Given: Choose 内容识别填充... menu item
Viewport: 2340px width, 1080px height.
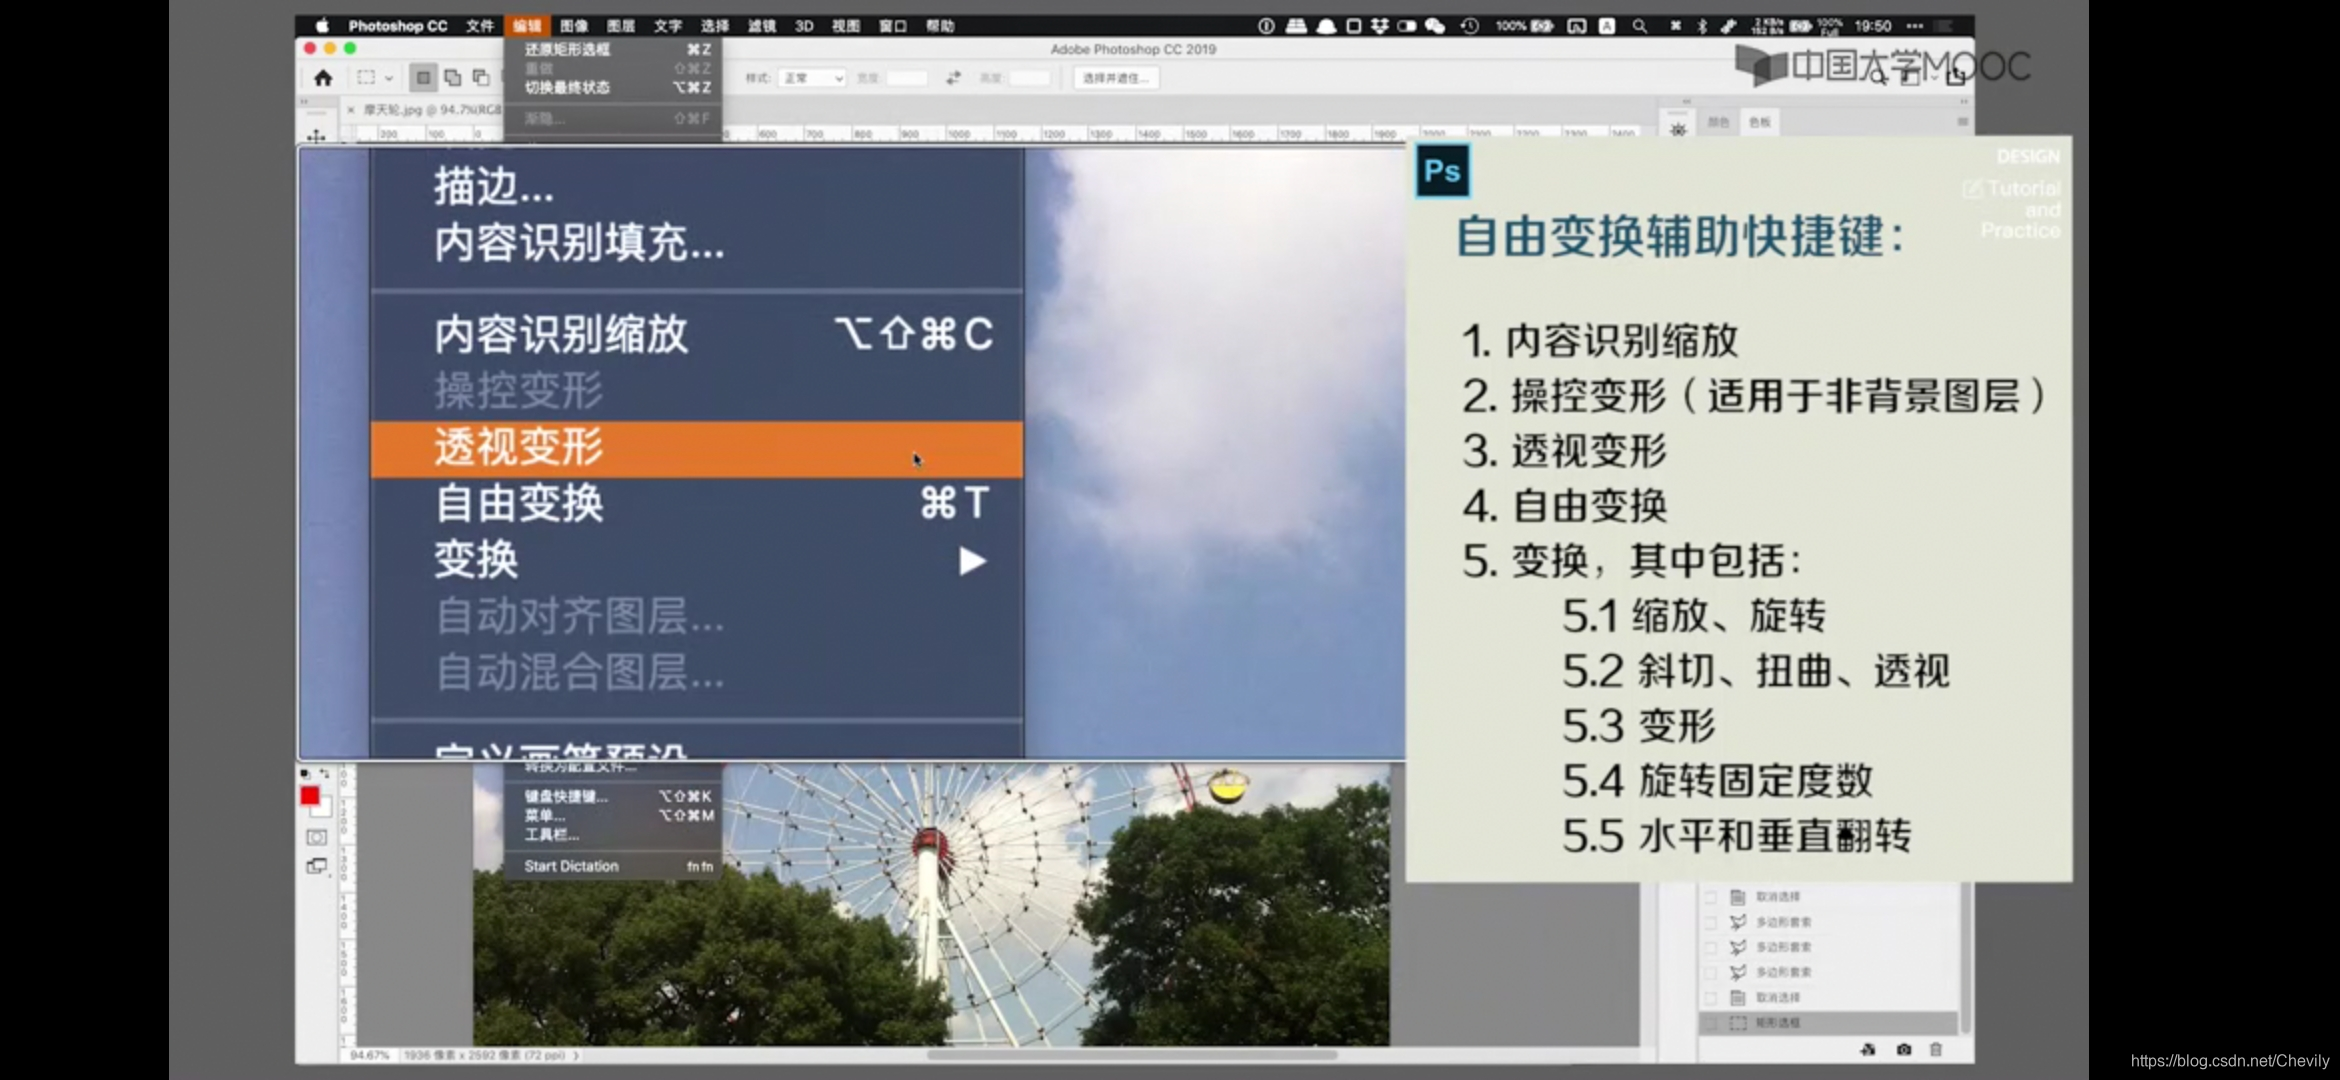Looking at the screenshot, I should pyautogui.click(x=697, y=243).
